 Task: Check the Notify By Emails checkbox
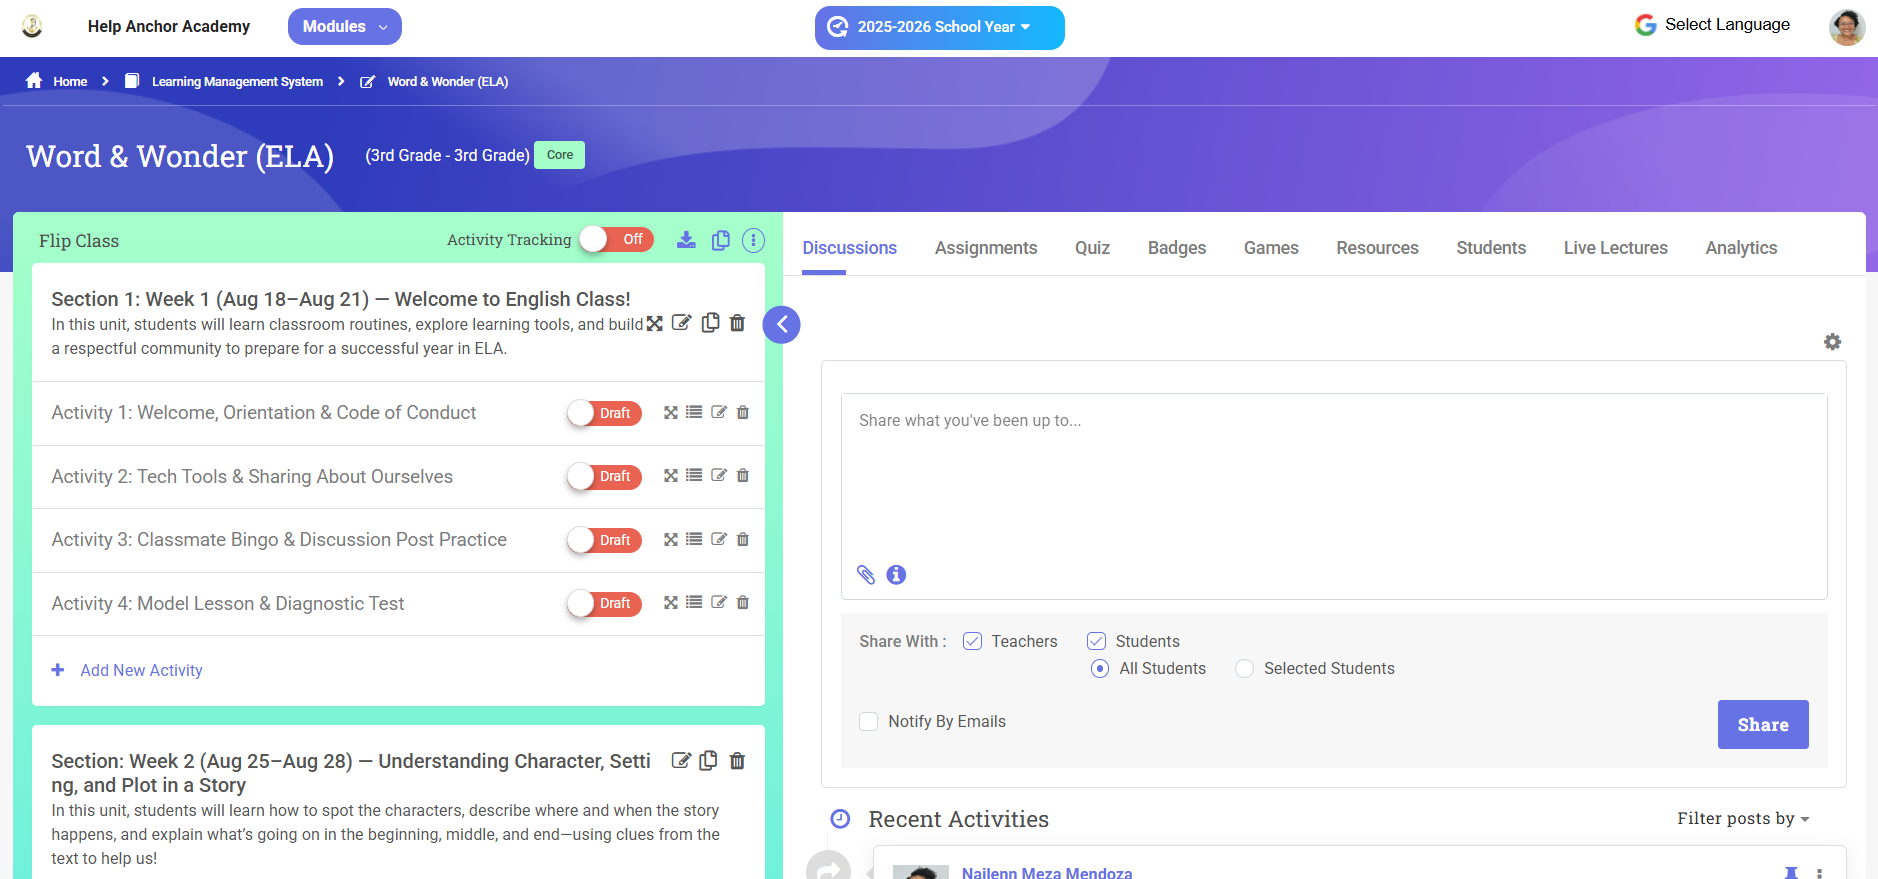(869, 722)
